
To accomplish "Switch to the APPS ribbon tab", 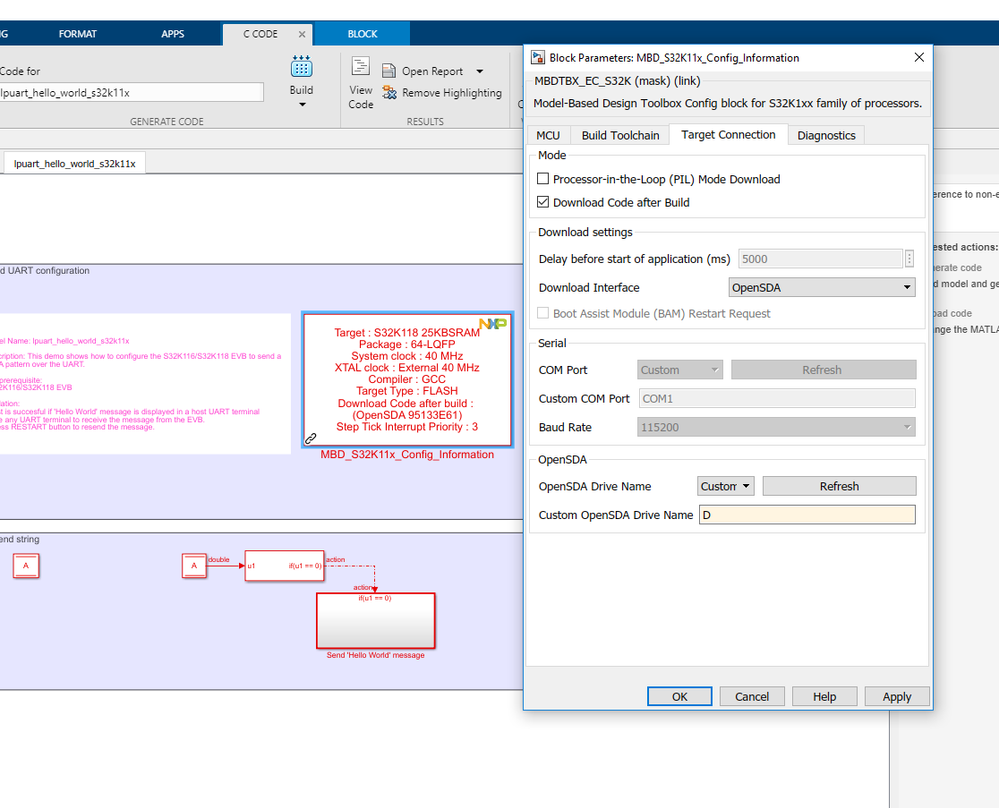I will (x=172, y=34).
